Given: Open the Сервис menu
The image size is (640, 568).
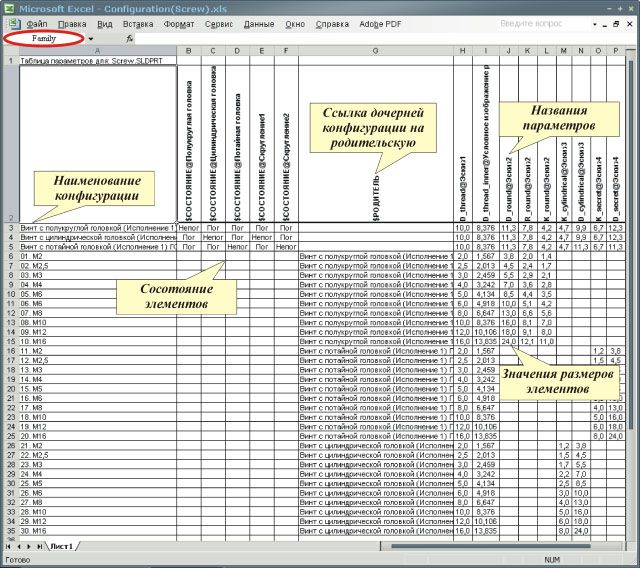Looking at the screenshot, I should (x=219, y=24).
